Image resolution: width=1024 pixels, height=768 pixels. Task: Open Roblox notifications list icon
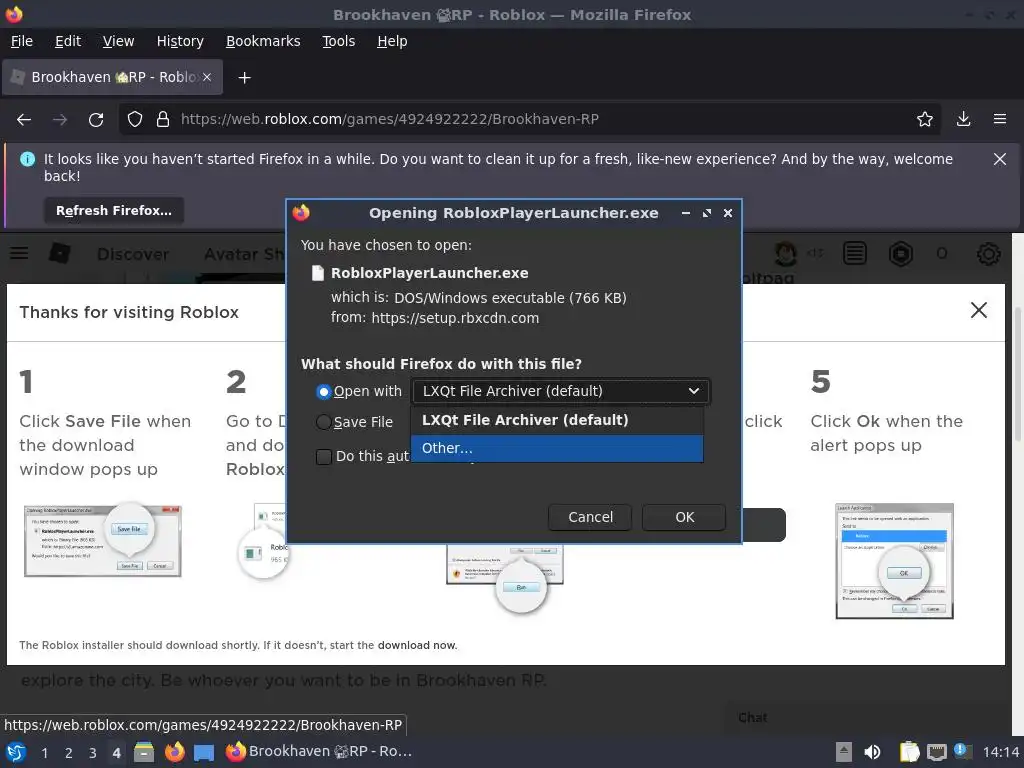click(855, 253)
